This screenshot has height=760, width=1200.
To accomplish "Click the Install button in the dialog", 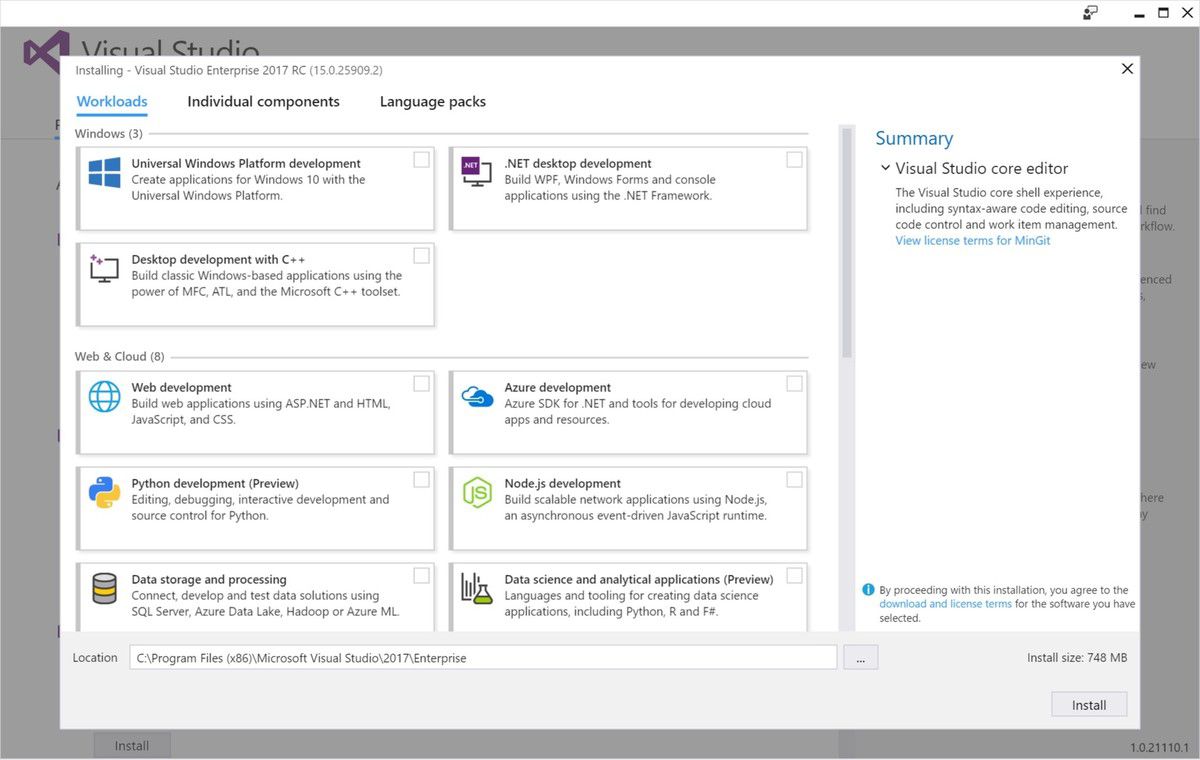I will click(1089, 705).
